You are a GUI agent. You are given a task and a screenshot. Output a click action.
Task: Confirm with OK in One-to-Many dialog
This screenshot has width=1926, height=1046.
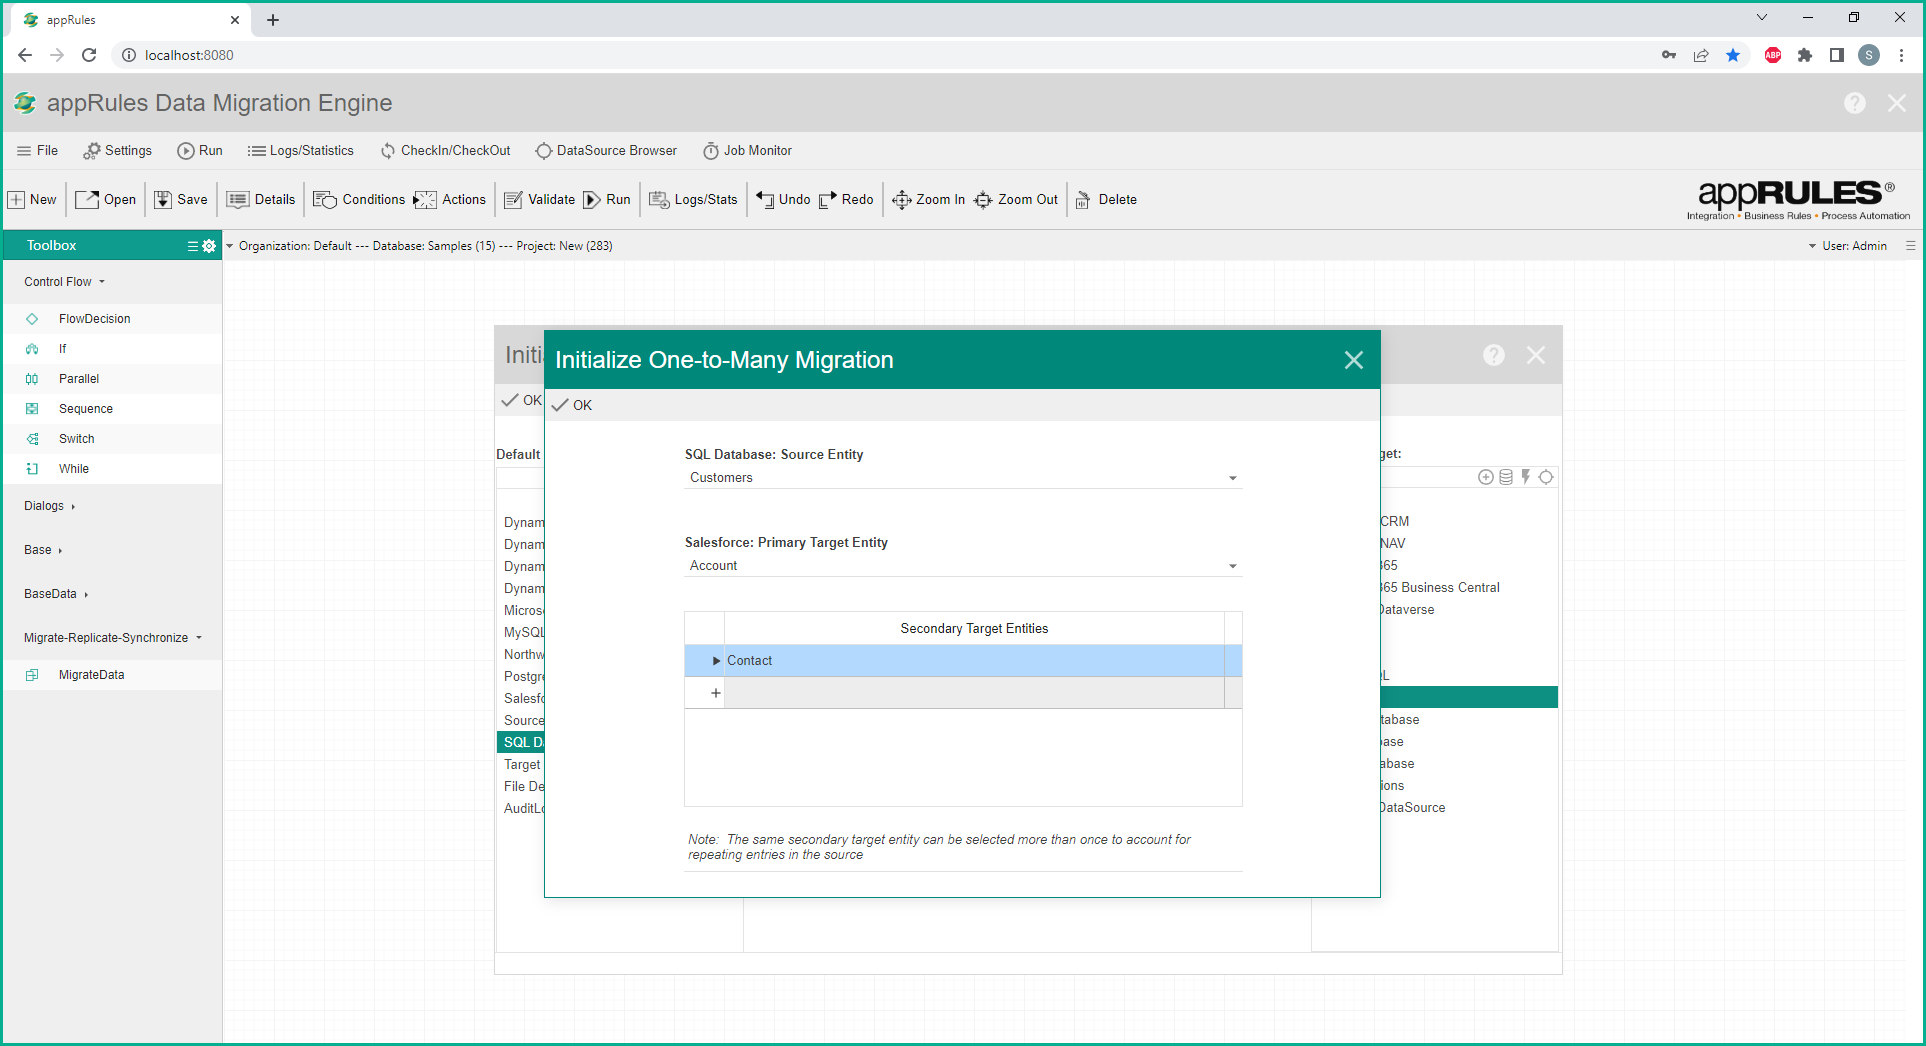point(572,405)
